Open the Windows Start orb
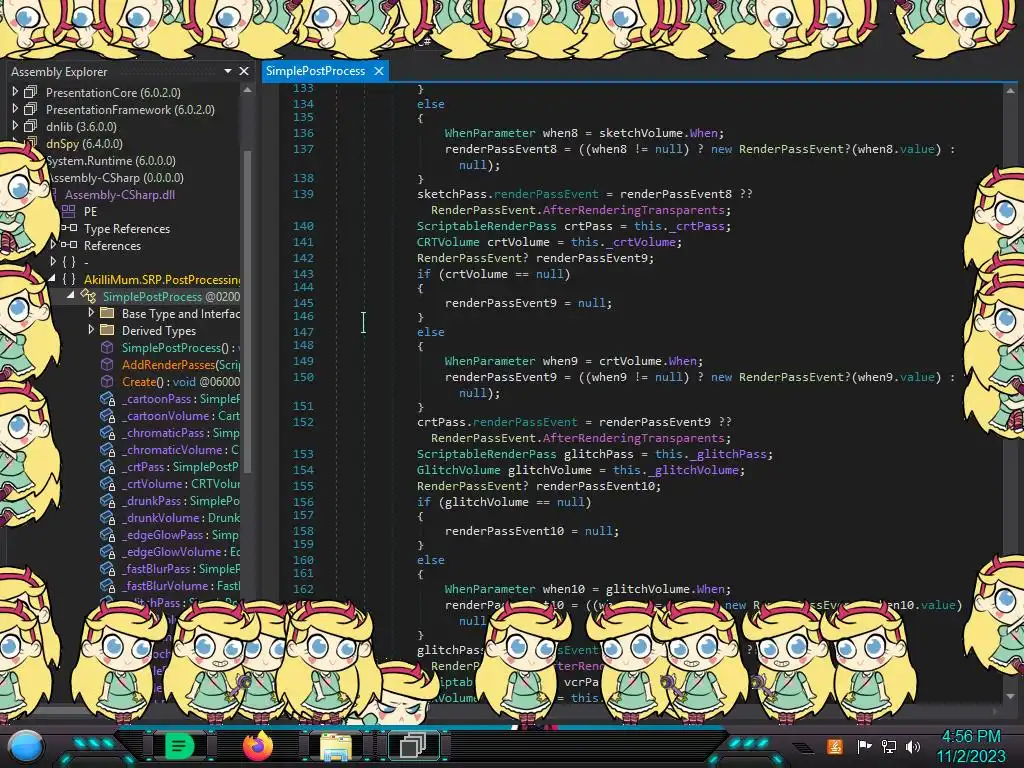This screenshot has height=768, width=1024. tap(26, 746)
